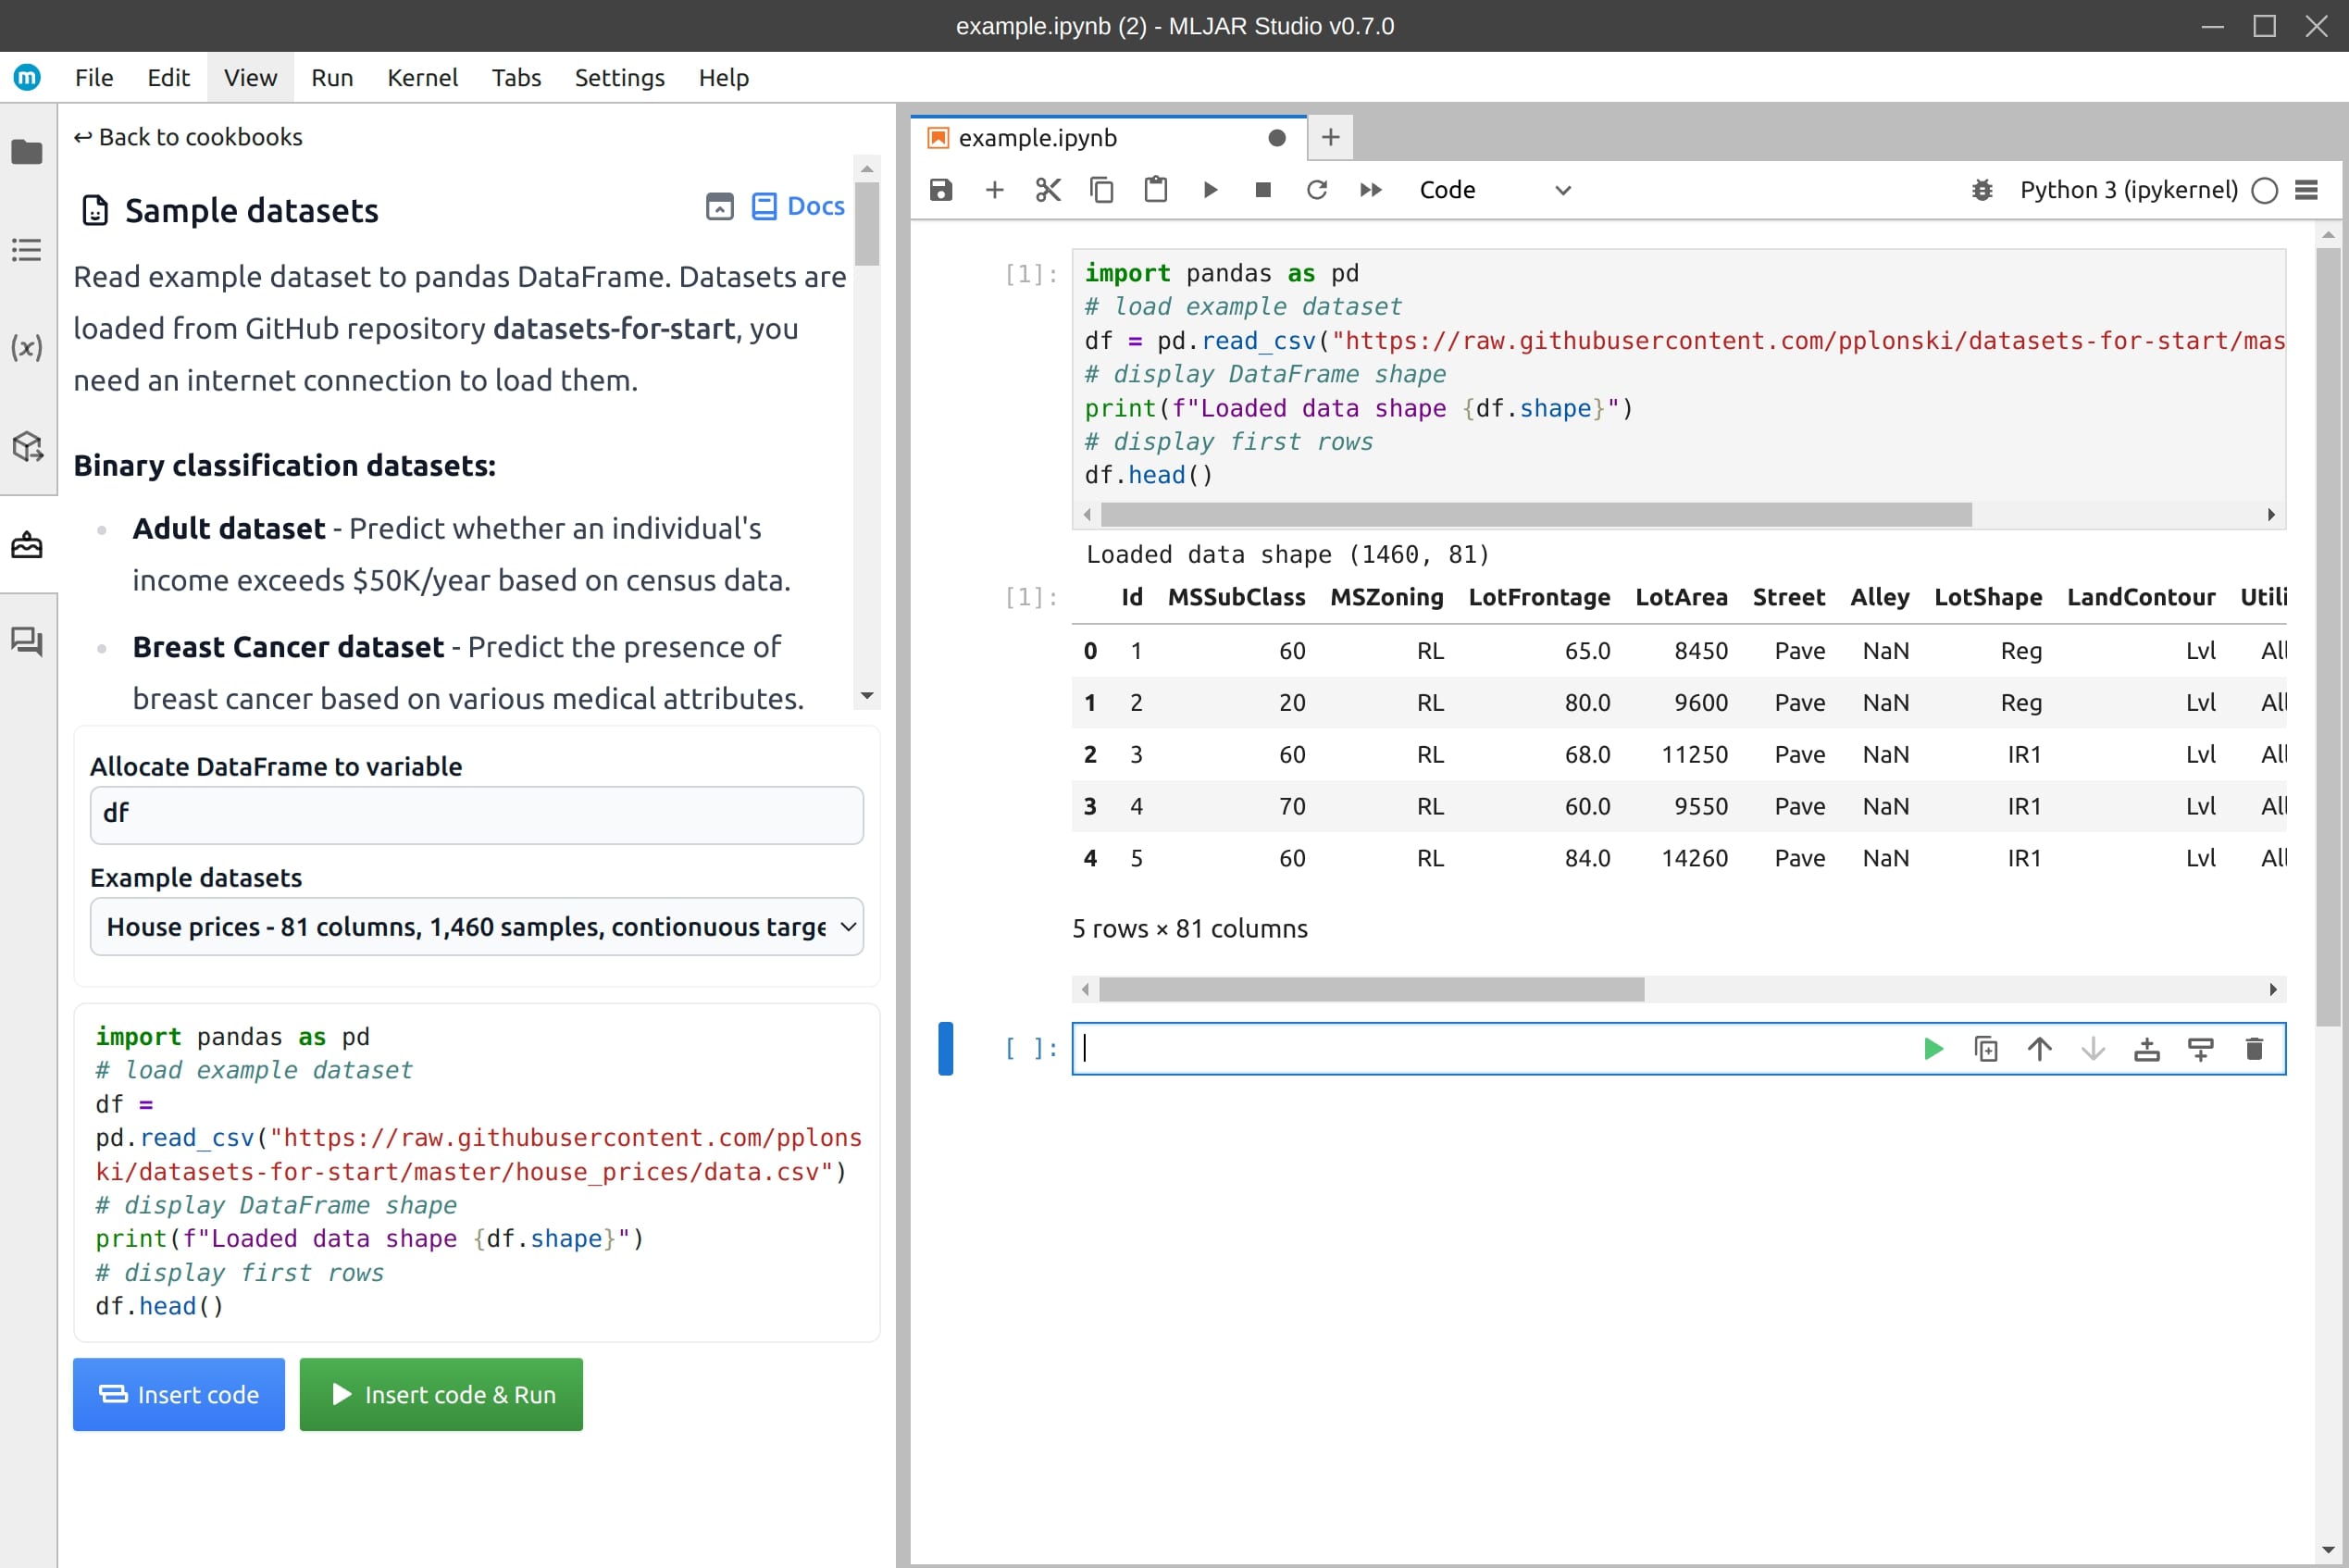This screenshot has height=1568, width=2349.
Task: Open the notebook hamburger menu icon
Action: pyautogui.click(x=2307, y=190)
